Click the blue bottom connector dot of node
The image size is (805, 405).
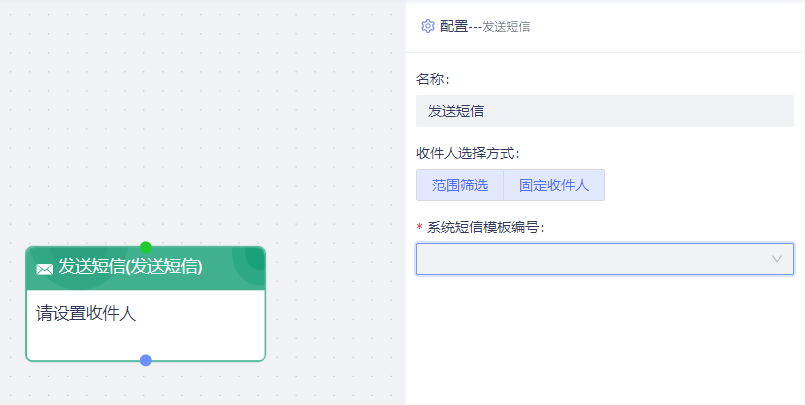pos(145,360)
